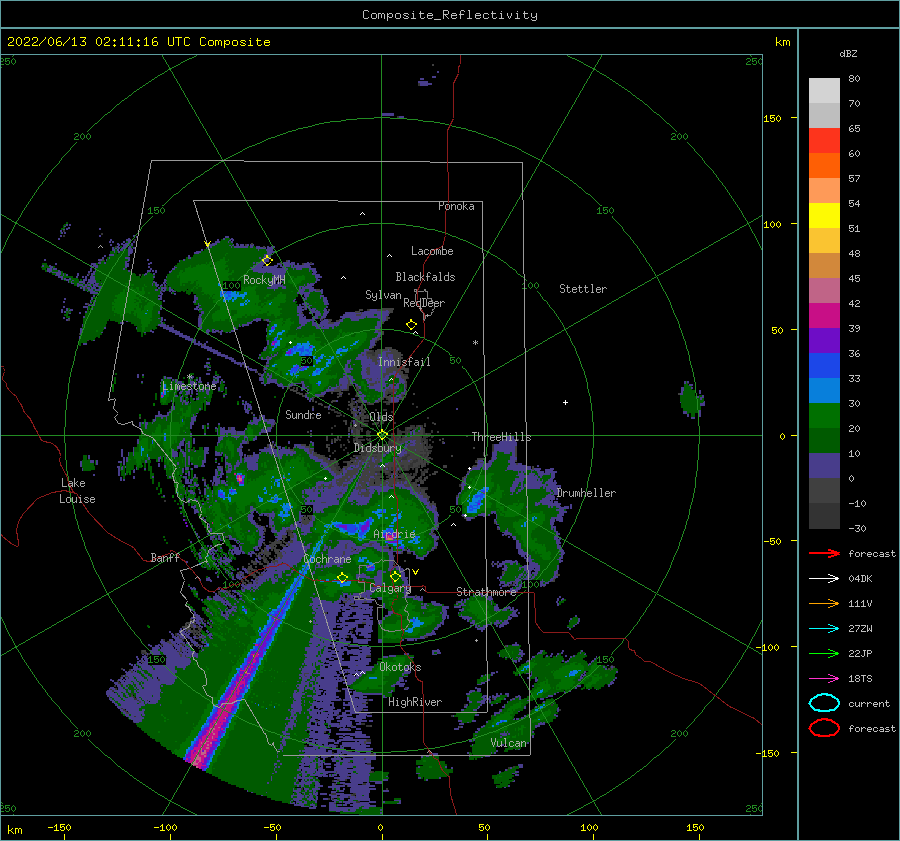
Task: Click the red forecast arrow in the legend
Action: tap(824, 553)
